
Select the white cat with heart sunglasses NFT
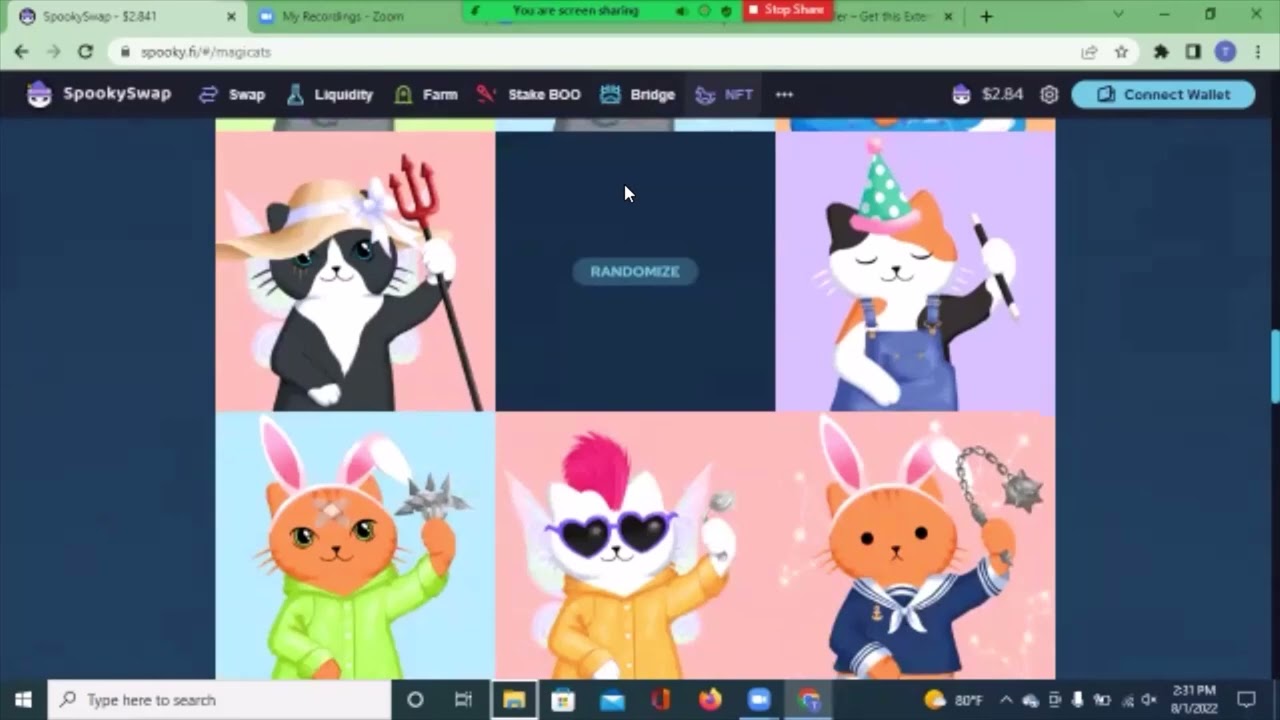tap(635, 546)
